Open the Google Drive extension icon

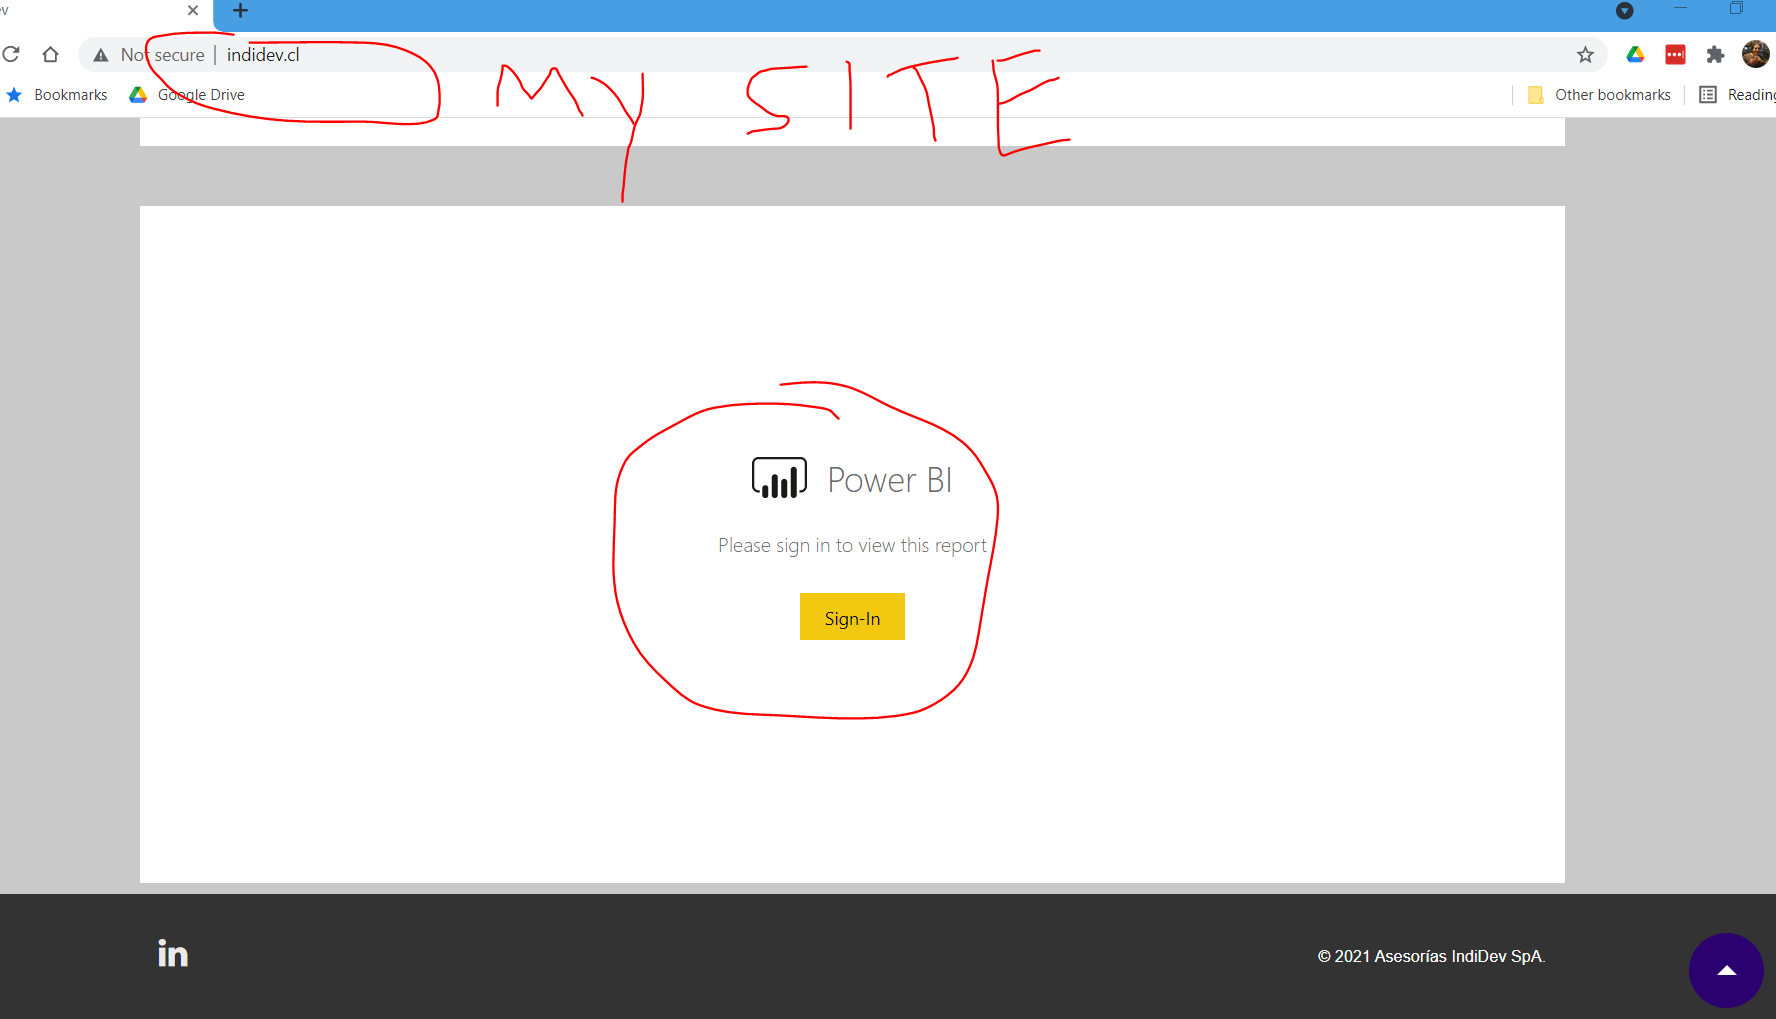coord(1635,54)
